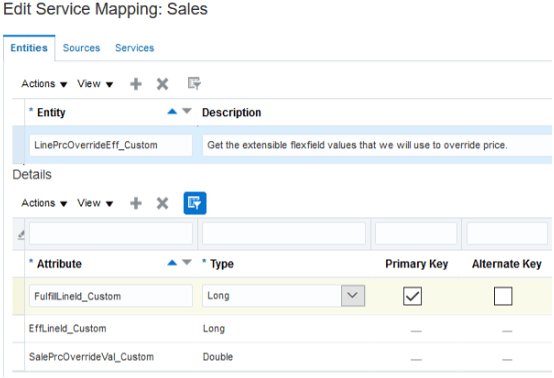Image resolution: width=554 pixels, height=378 pixels.
Task: Switch to the Services tab
Action: [135, 48]
